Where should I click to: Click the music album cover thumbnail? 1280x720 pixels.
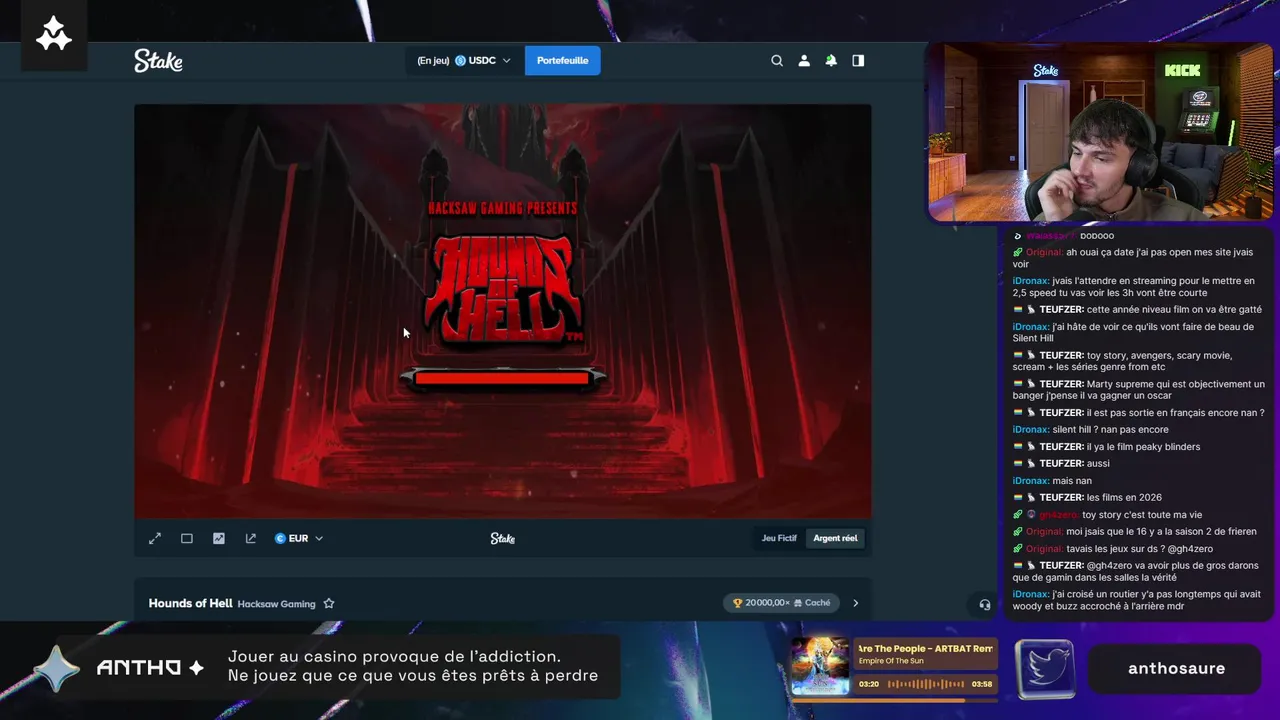[x=820, y=666]
